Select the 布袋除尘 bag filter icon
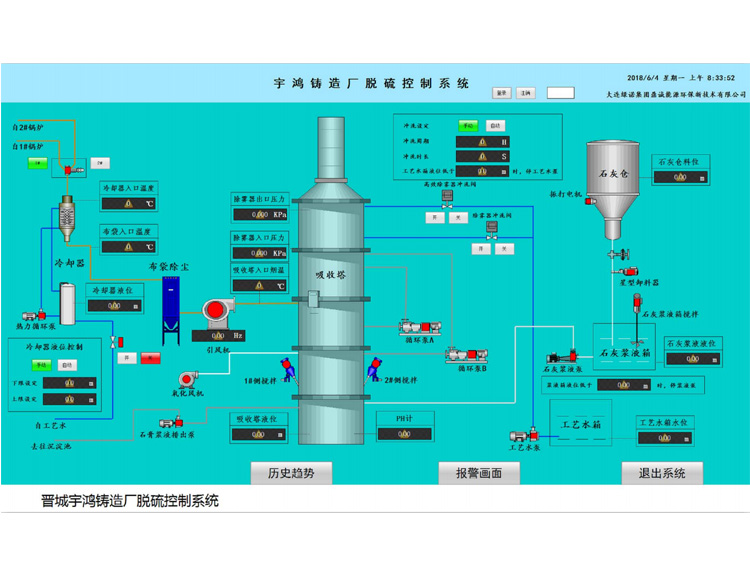The width and height of the screenshot is (750, 563). point(171,310)
